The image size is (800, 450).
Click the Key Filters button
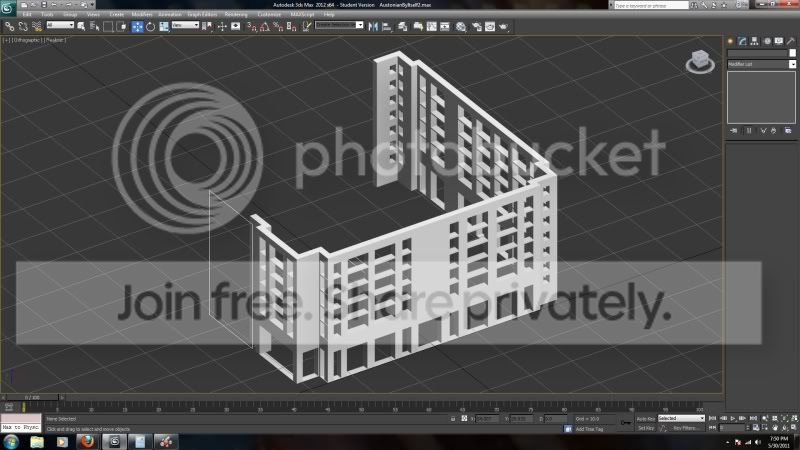[x=686, y=429]
